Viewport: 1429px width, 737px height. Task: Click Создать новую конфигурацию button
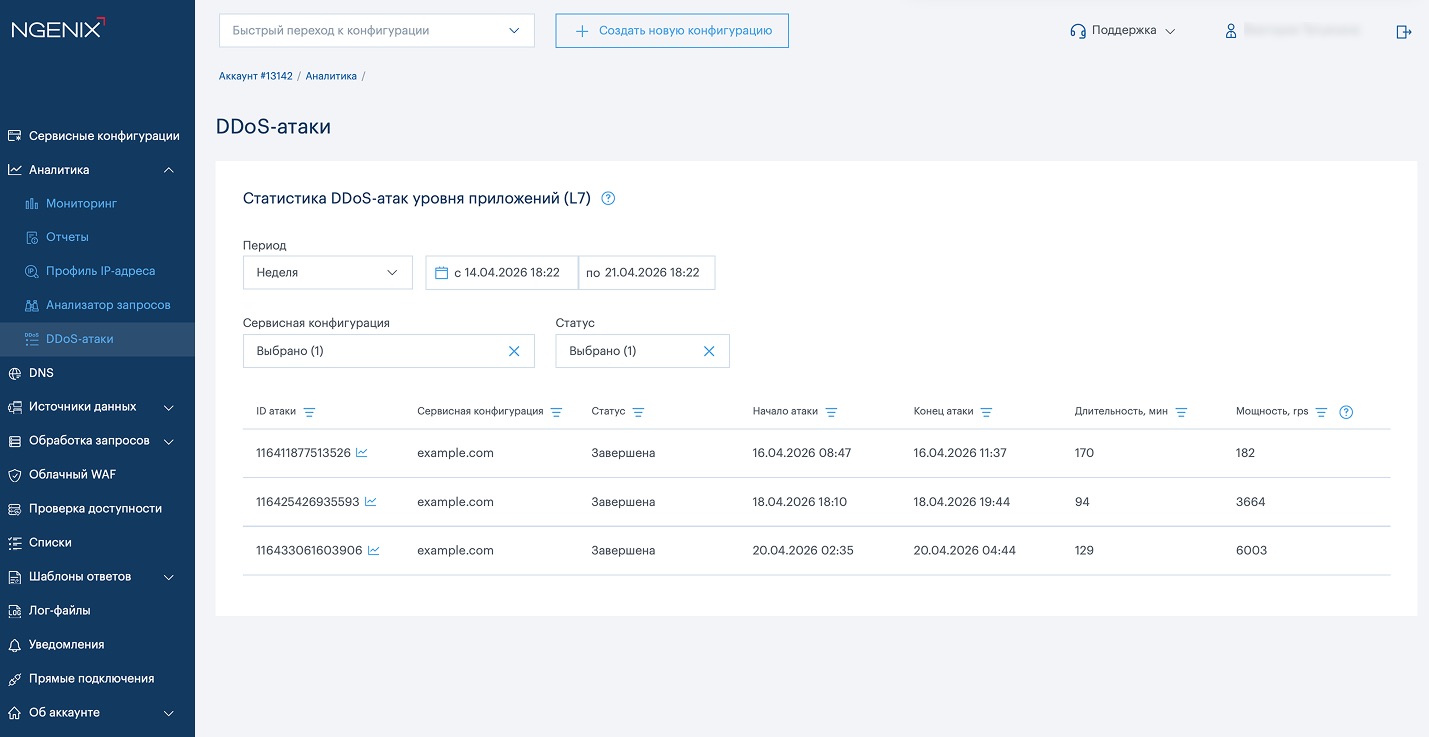672,31
